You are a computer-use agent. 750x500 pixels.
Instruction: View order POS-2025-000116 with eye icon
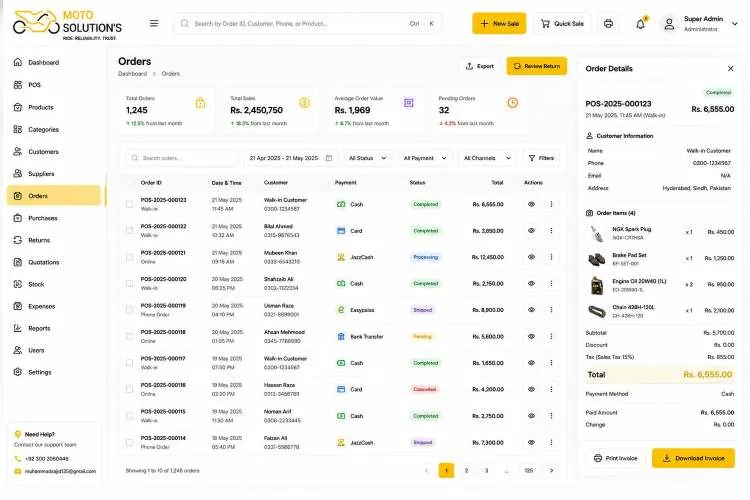(531, 389)
